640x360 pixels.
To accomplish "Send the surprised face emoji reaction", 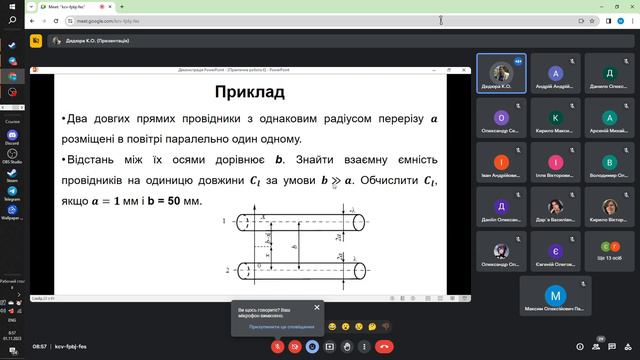I will [346, 327].
